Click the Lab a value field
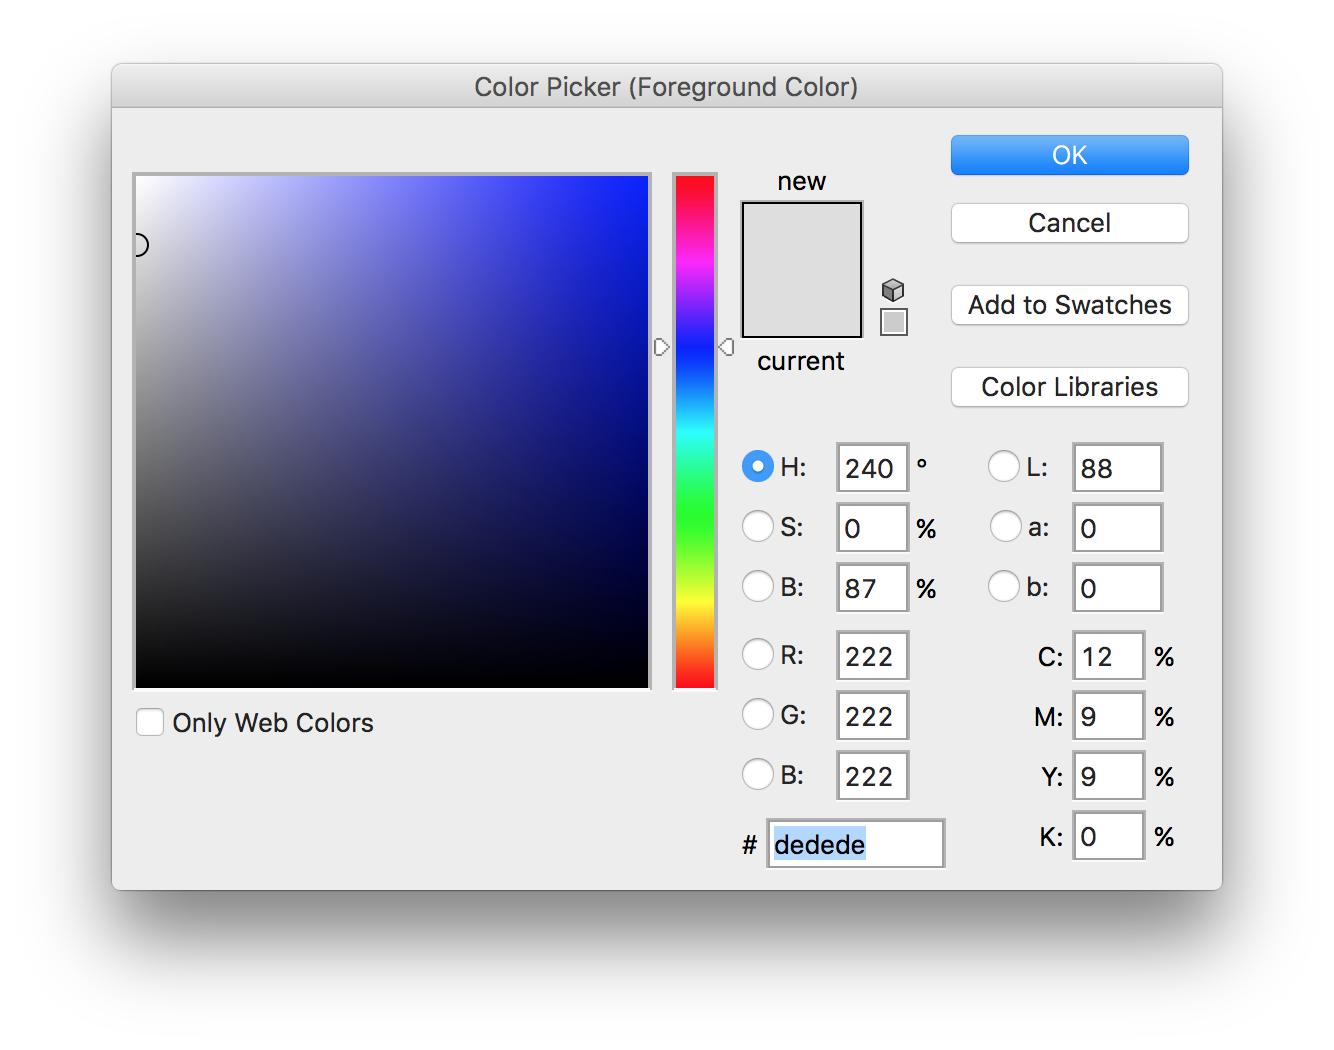Viewport: 1334px width, 1050px height. tap(1117, 527)
